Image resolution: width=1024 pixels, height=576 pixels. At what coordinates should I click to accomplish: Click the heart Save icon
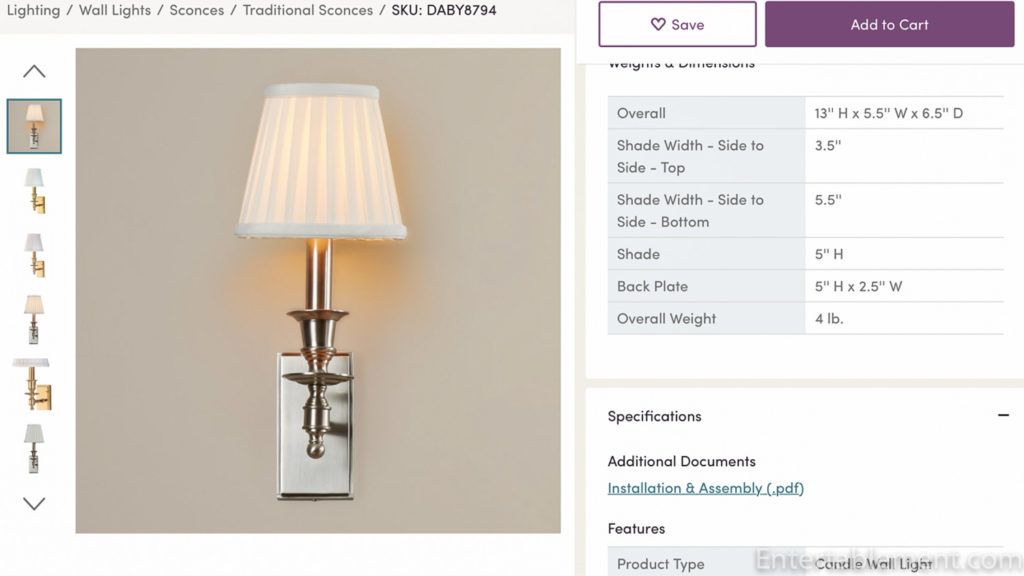[x=658, y=24]
